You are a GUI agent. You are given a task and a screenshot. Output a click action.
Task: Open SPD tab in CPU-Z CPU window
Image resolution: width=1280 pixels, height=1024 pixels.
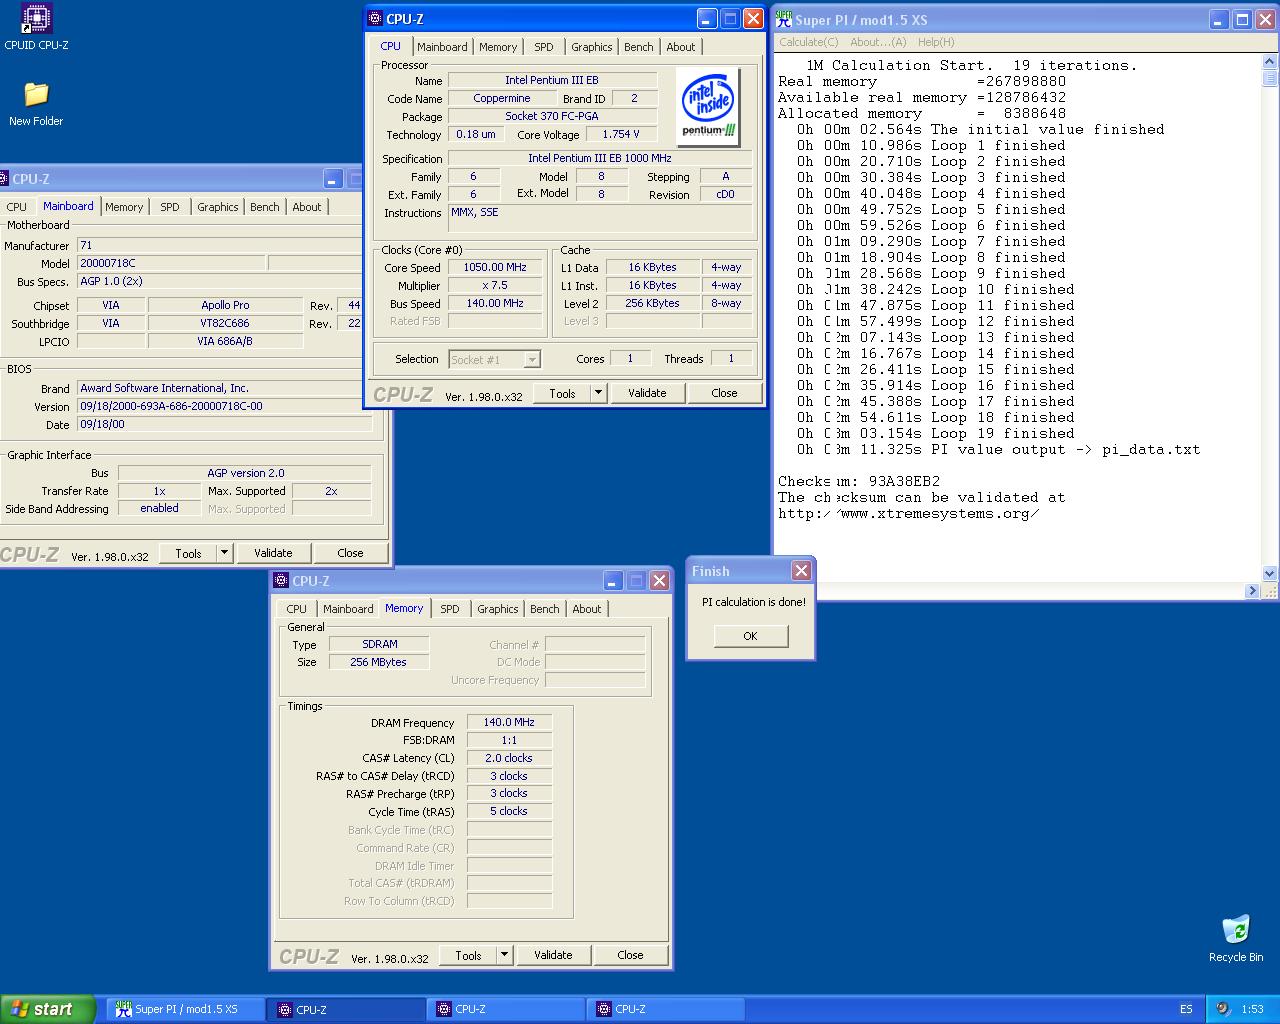[x=544, y=47]
